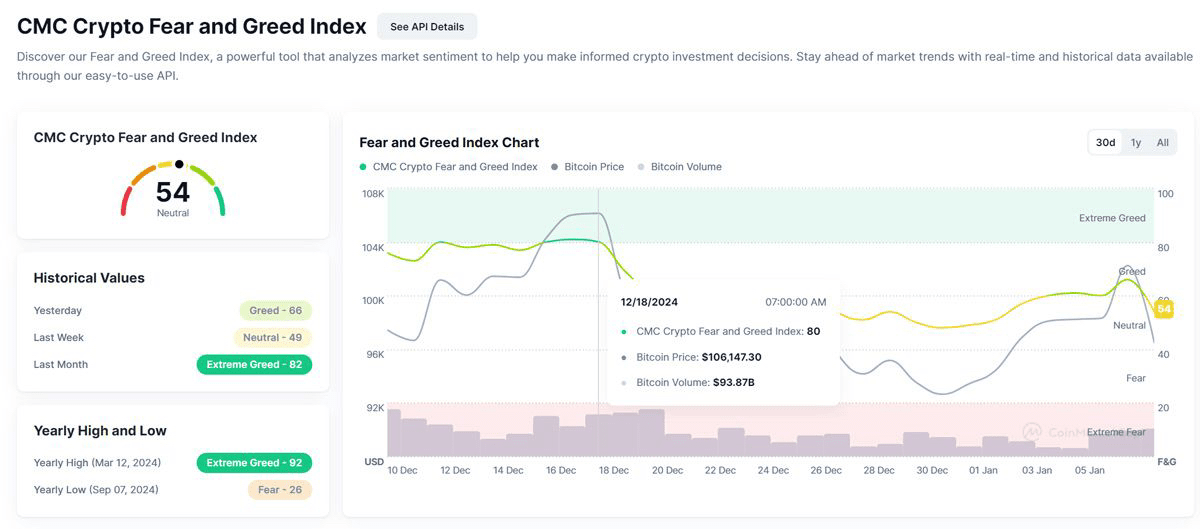This screenshot has height=529, width=1200.
Task: Click the 92K price axis label
Action: click(375, 408)
